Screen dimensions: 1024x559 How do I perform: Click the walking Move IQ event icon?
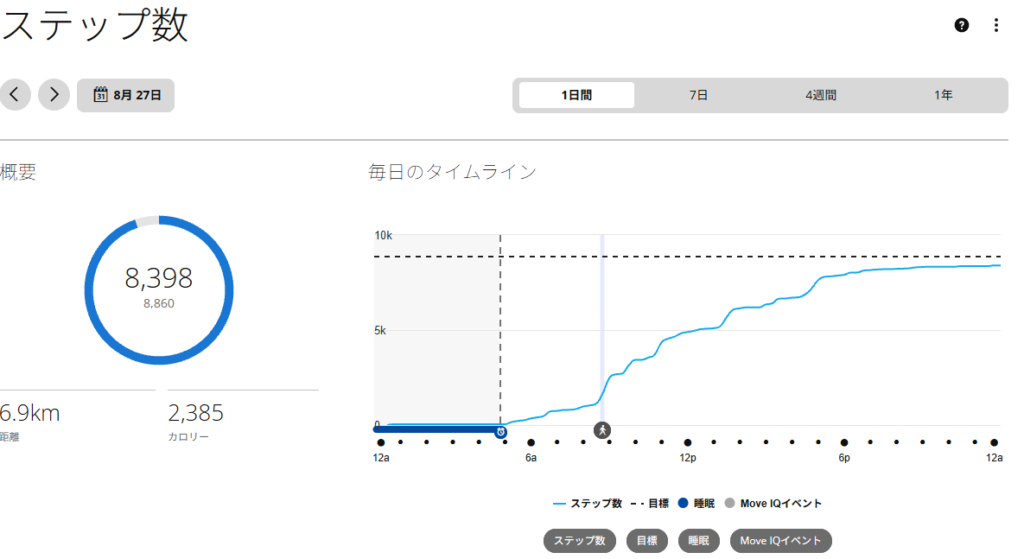tap(602, 430)
